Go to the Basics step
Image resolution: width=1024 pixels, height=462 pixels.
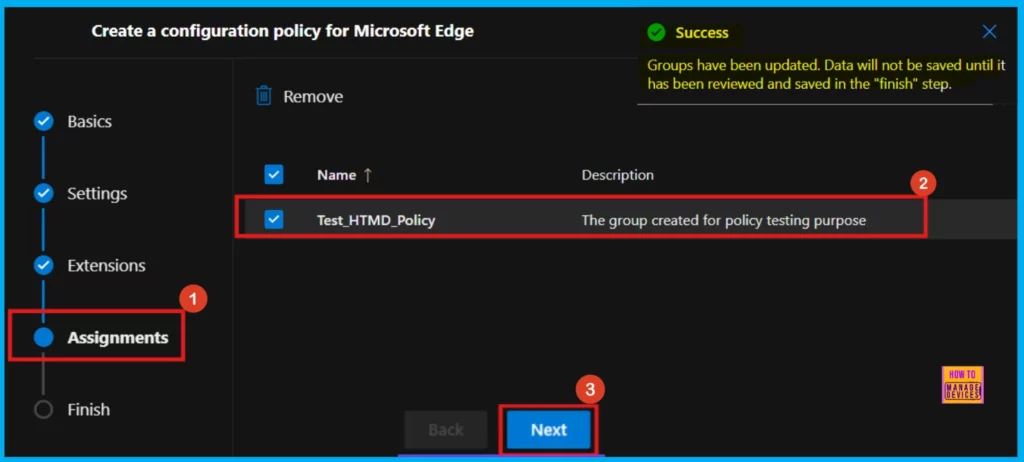[89, 122]
